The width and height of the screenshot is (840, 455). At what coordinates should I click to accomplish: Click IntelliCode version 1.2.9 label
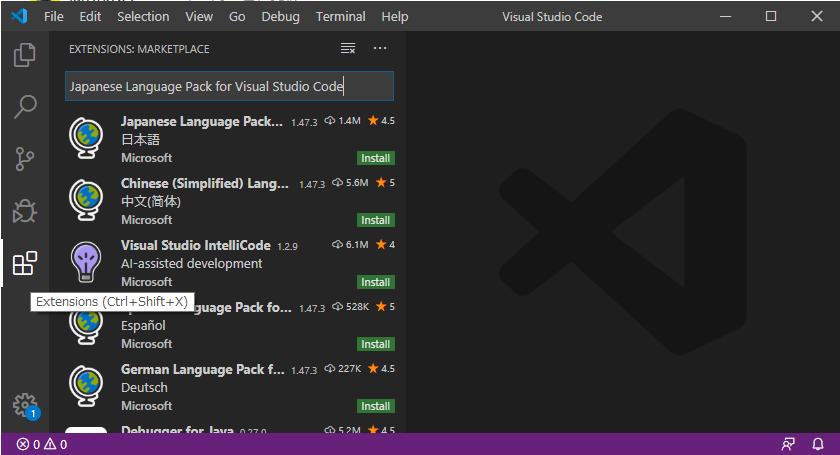coord(287,247)
